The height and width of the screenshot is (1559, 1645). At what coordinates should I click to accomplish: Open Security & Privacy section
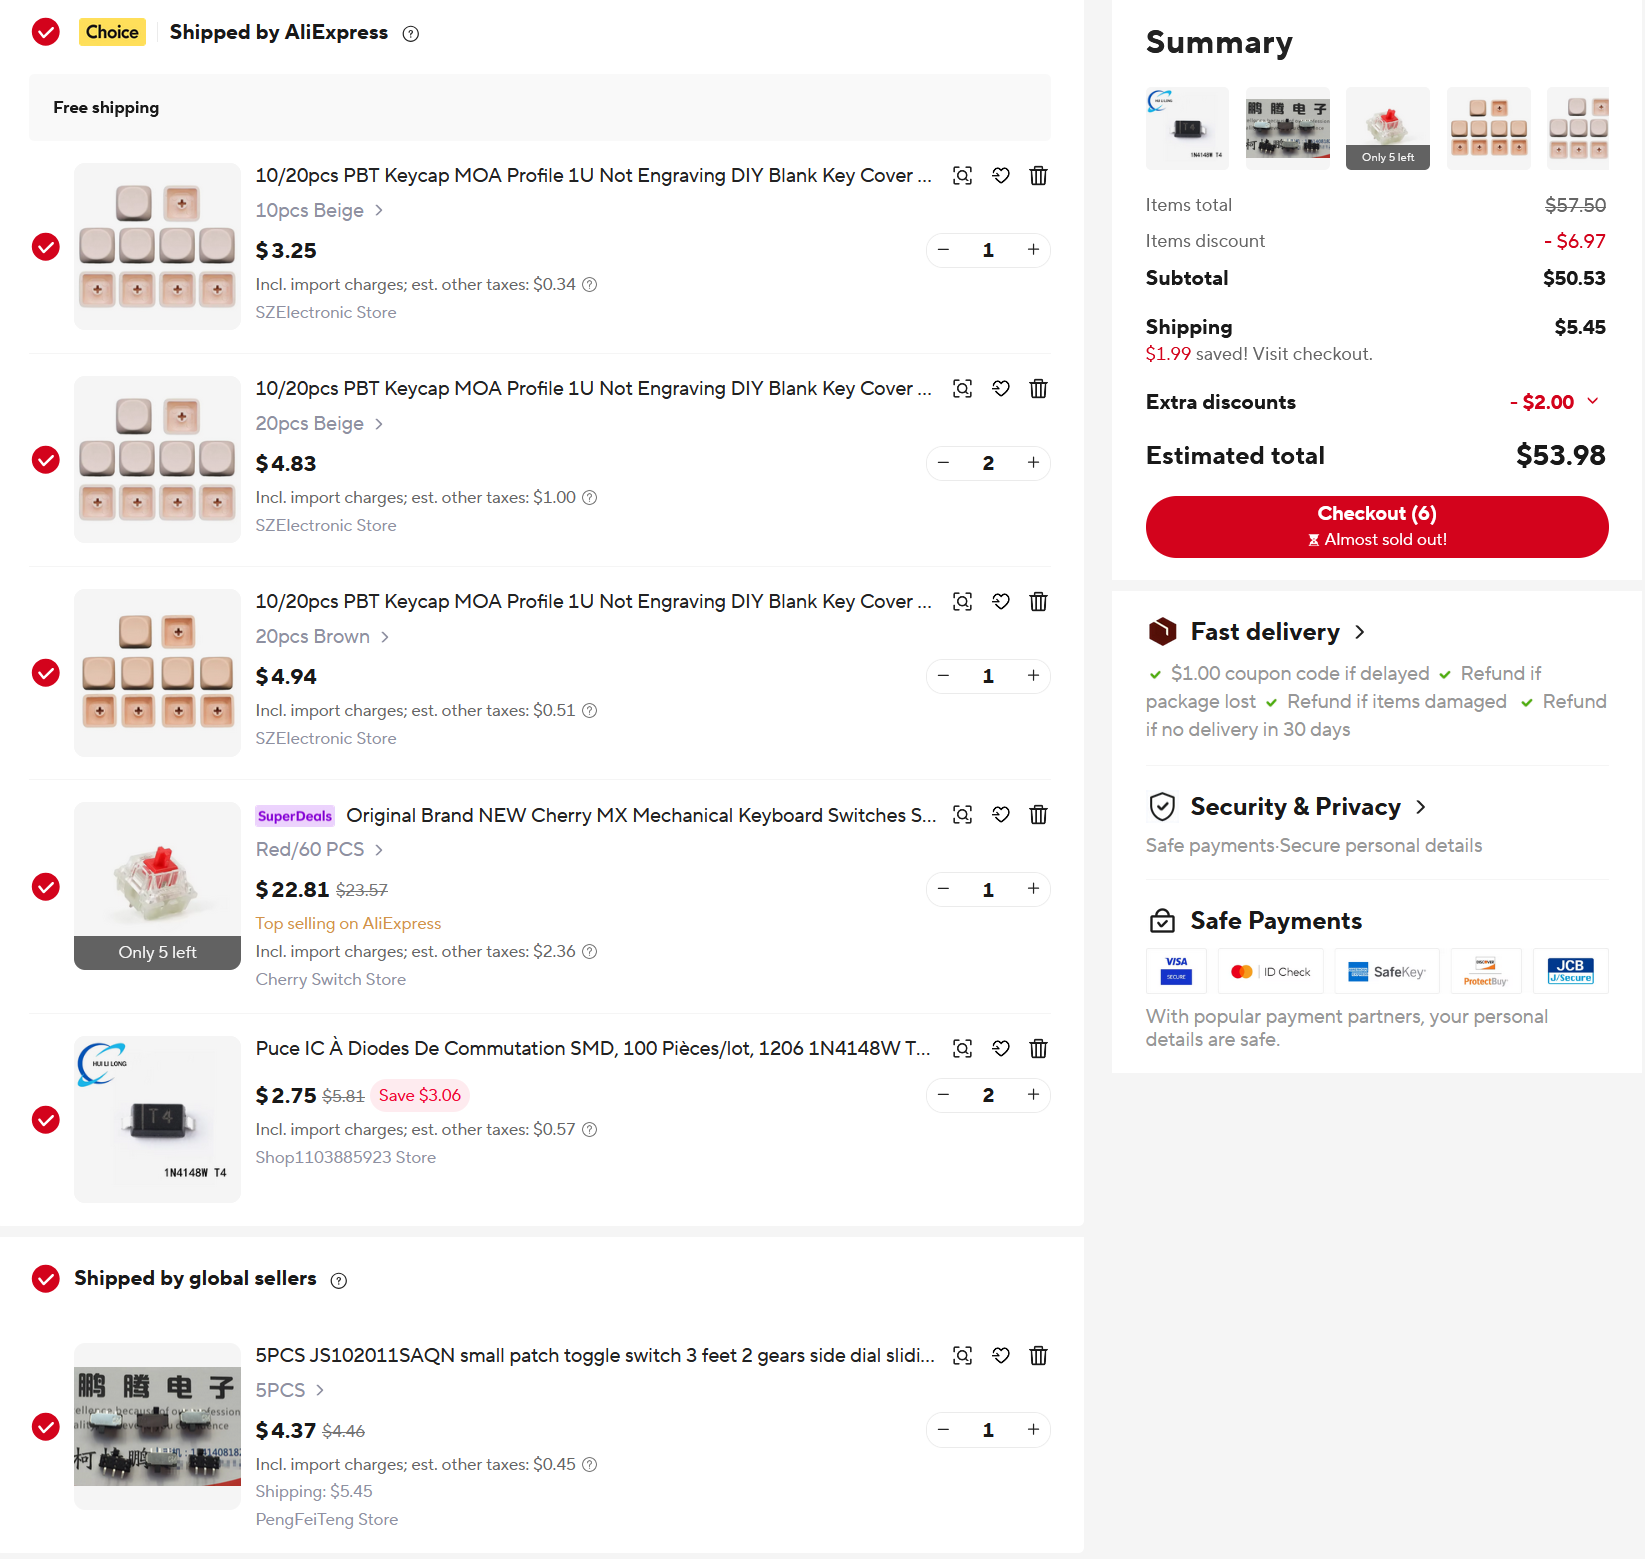(1295, 807)
